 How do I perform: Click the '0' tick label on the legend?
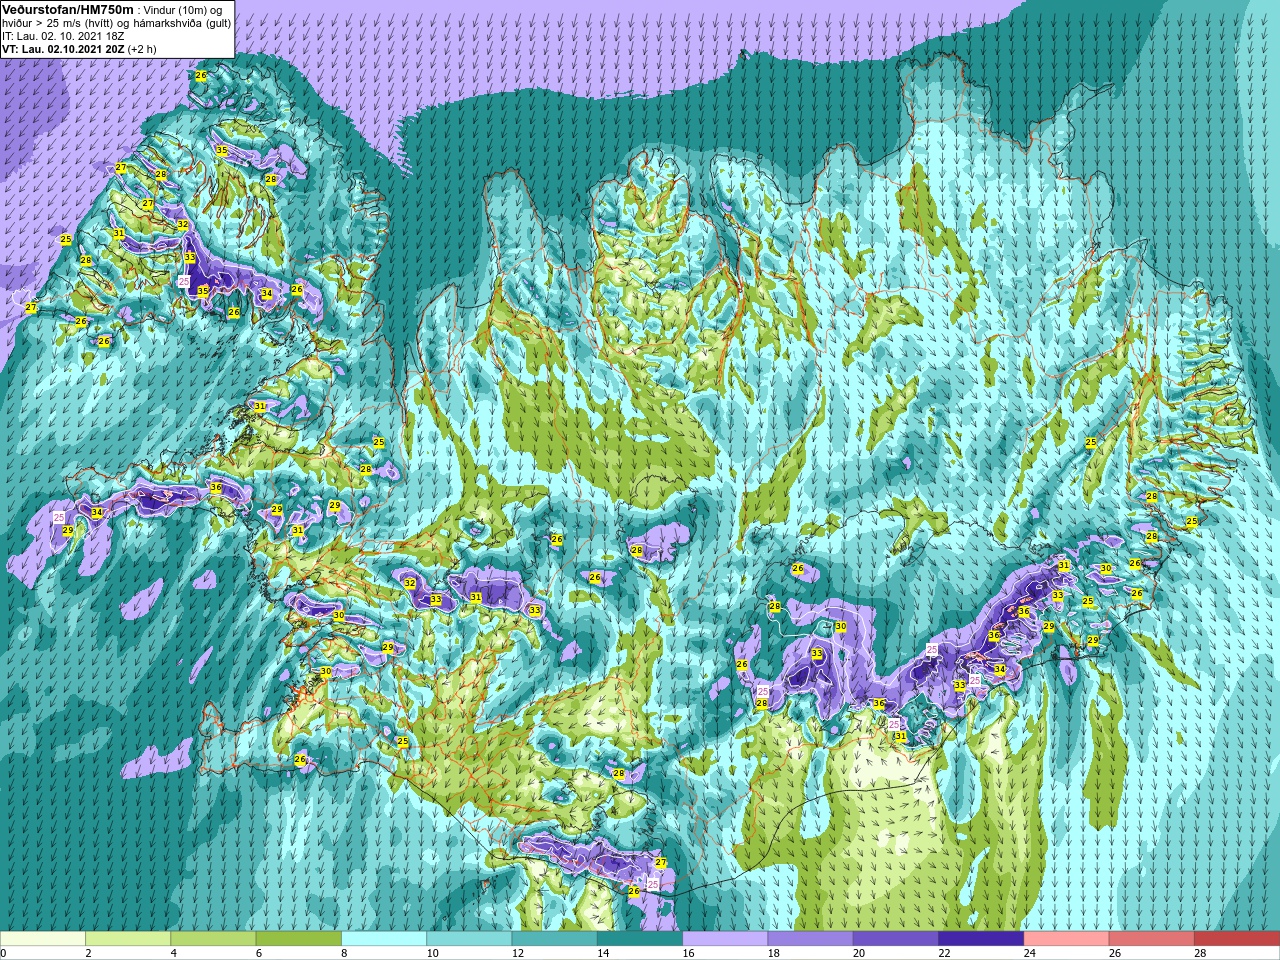pyautogui.click(x=4, y=953)
